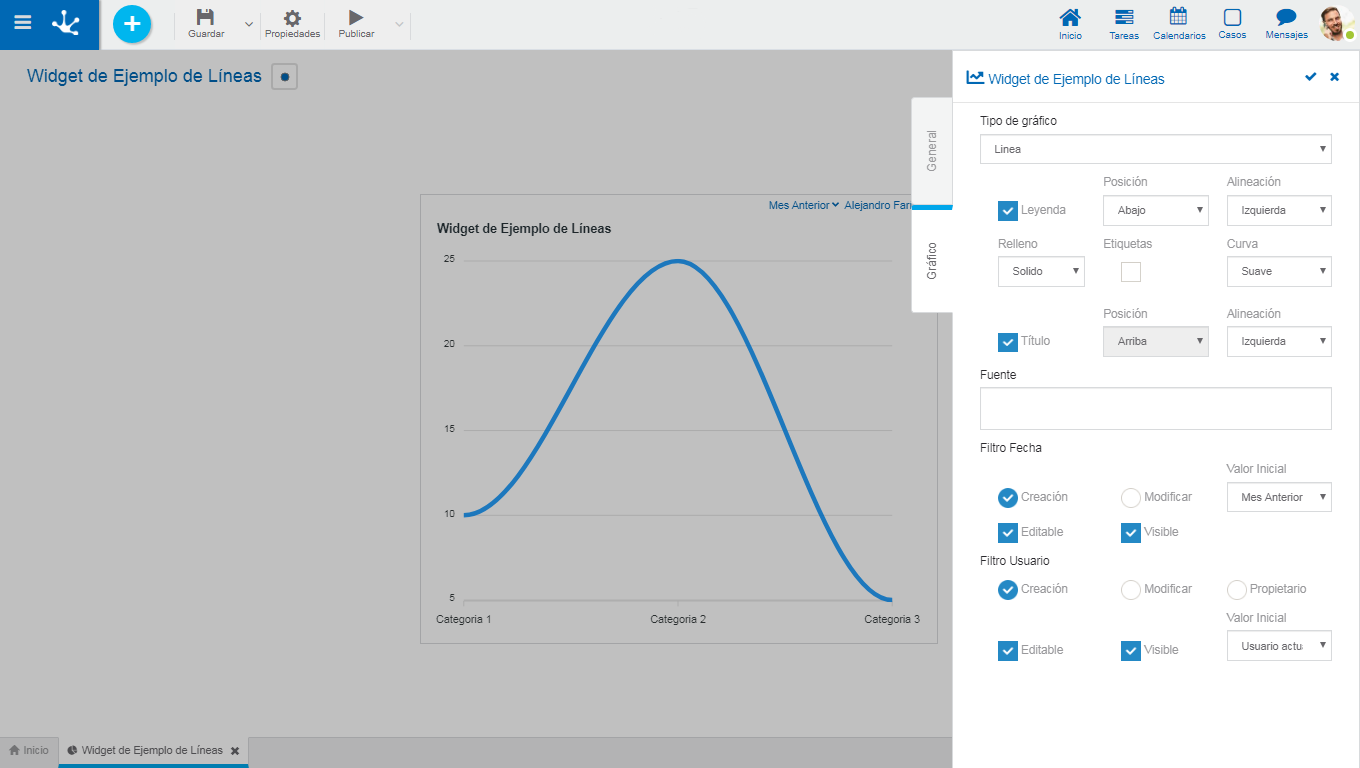The image size is (1360, 768).
Task: Open Propiedades gear icon
Action: (x=292, y=18)
